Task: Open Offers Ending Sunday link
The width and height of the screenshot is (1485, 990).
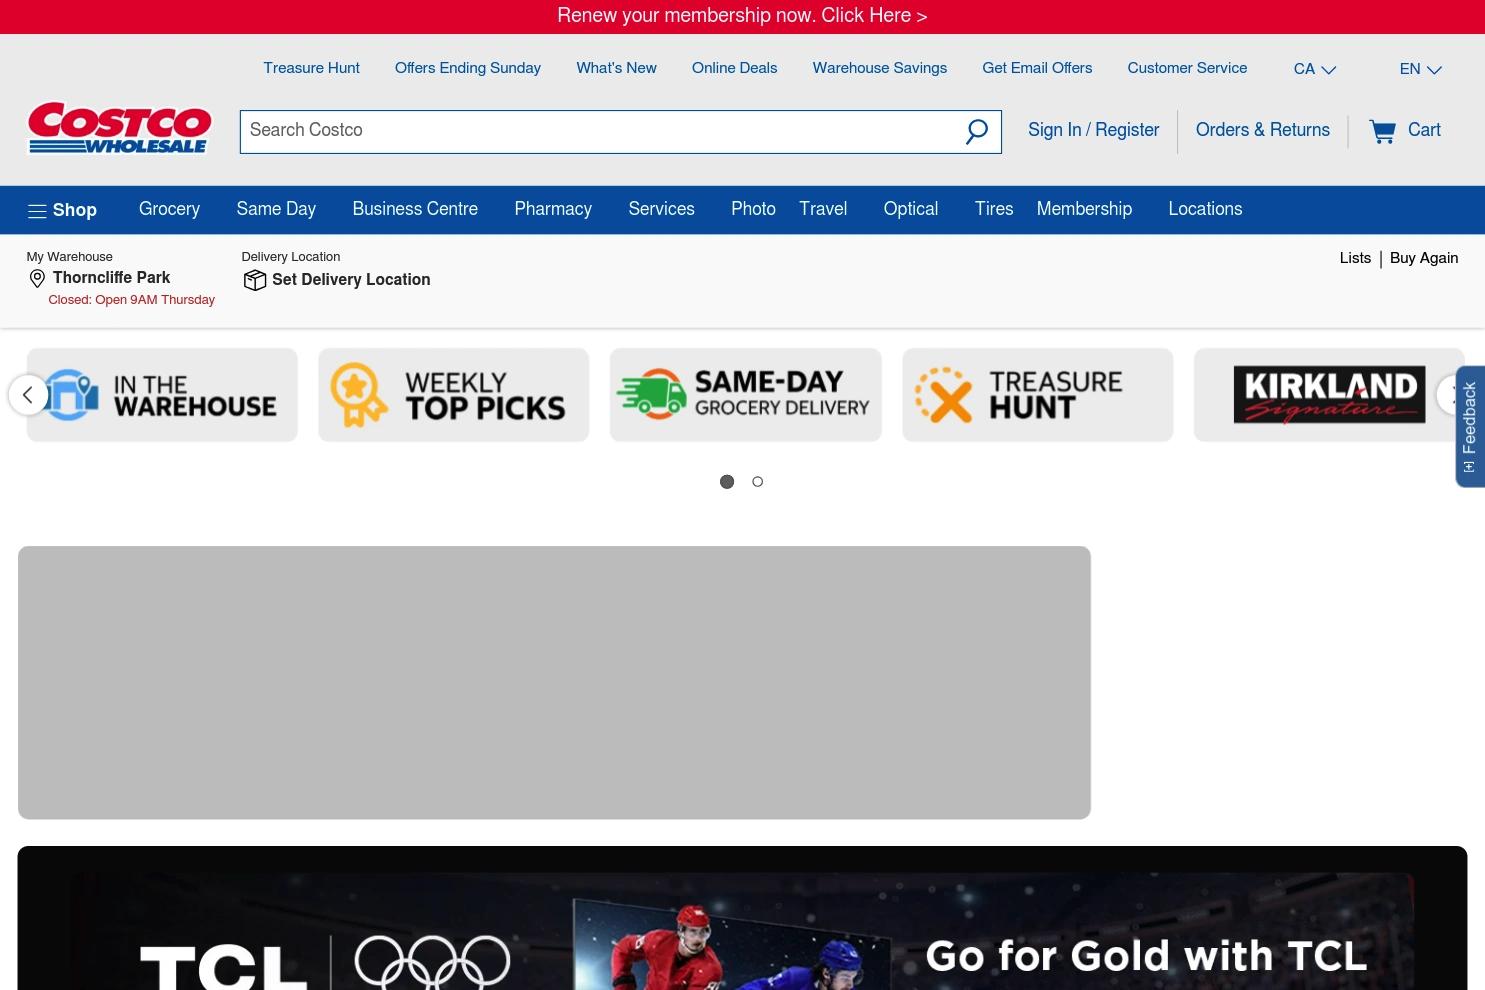Action: coord(468,68)
